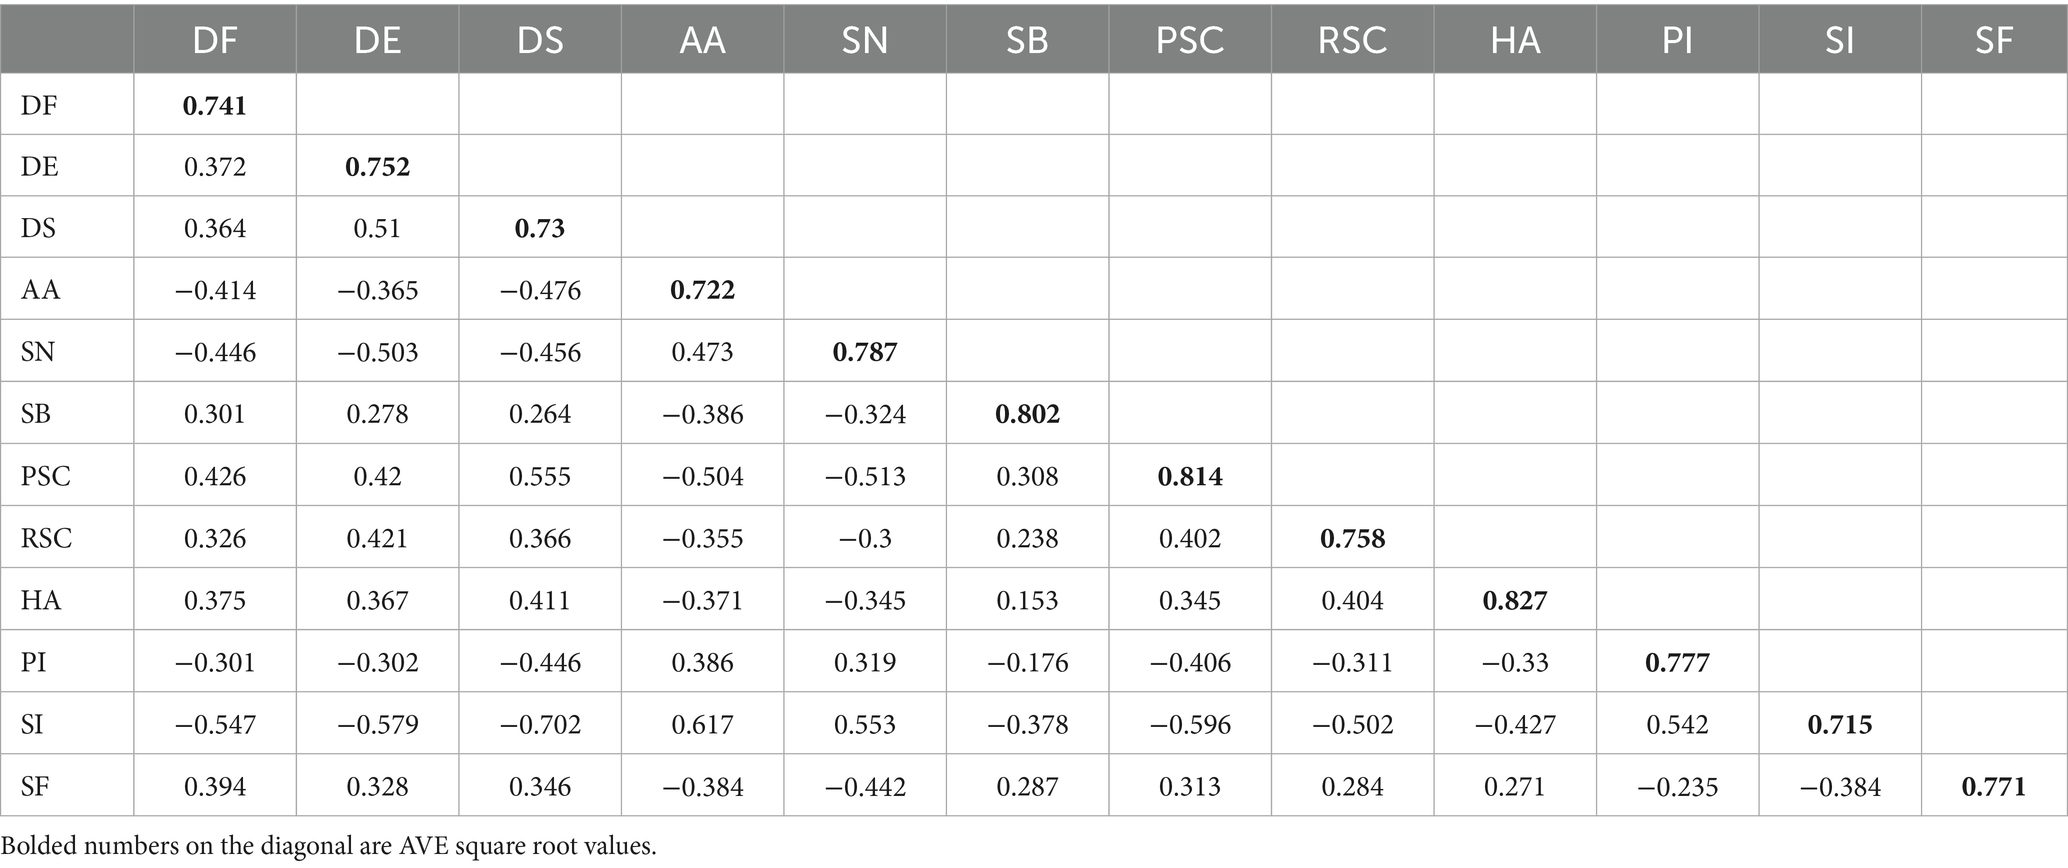
Task: Click the PI row label
Action: (x=34, y=662)
